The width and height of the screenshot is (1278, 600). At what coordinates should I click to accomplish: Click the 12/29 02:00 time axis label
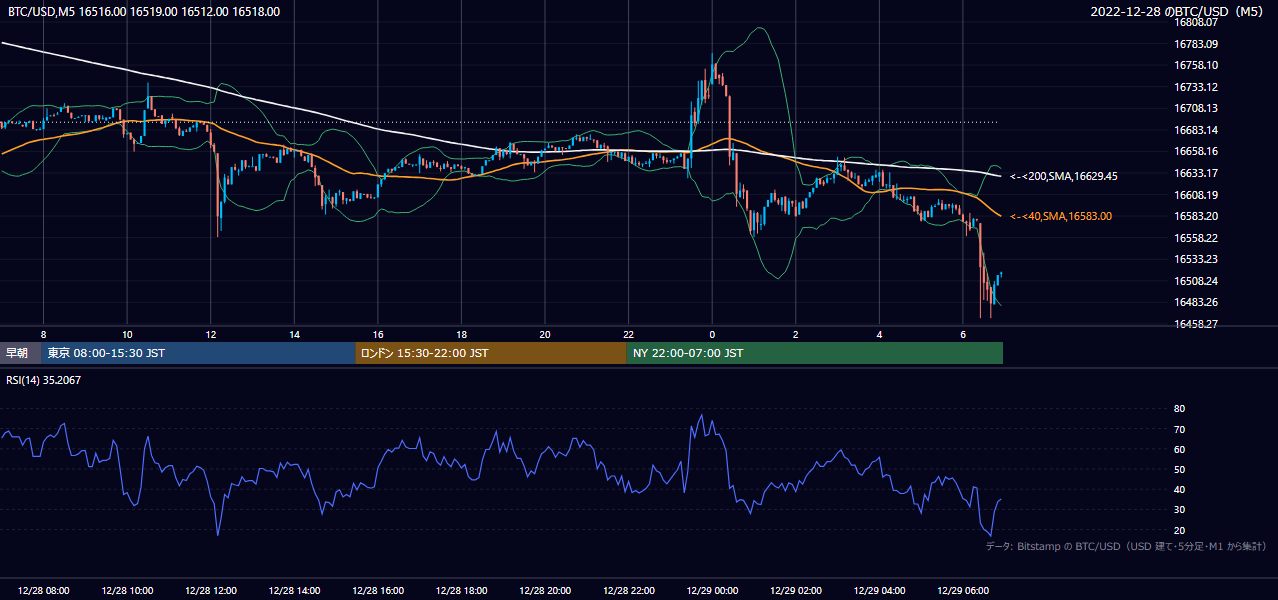point(796,591)
